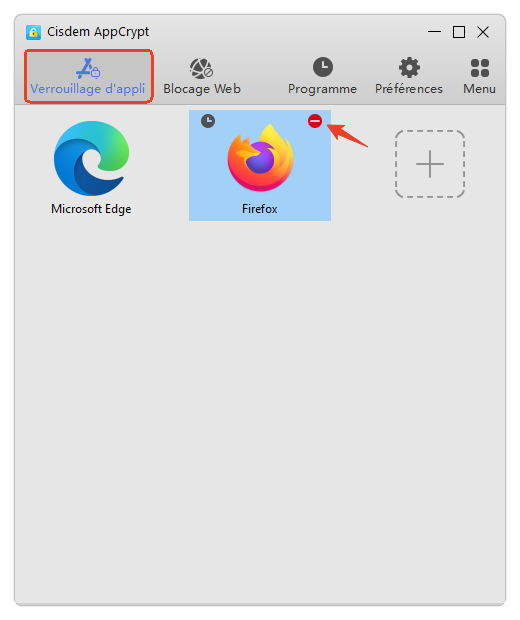Click the schedule clock badge on Firefox
The height and width of the screenshot is (620, 520).
click(x=208, y=121)
